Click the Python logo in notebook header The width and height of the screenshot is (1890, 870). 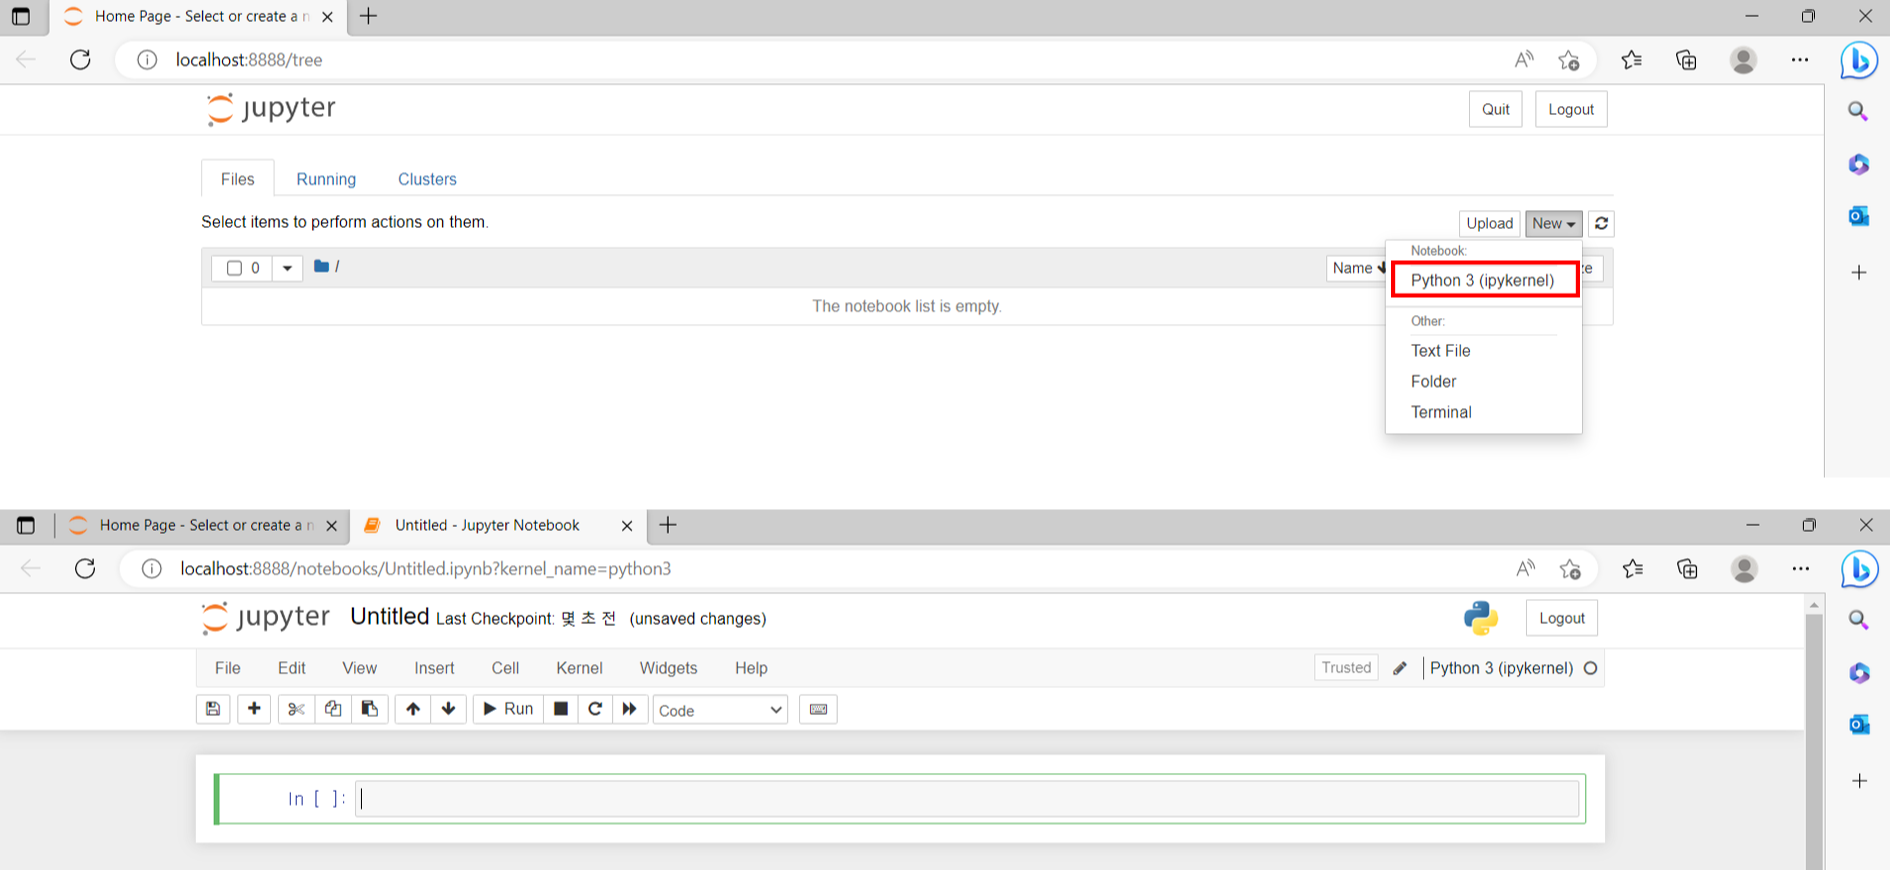tap(1481, 618)
